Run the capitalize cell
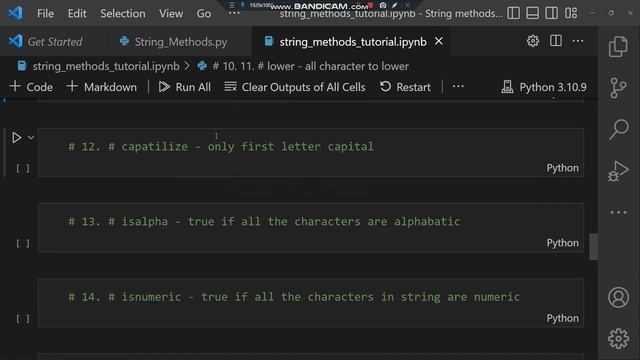The image size is (640, 360). pos(16,138)
